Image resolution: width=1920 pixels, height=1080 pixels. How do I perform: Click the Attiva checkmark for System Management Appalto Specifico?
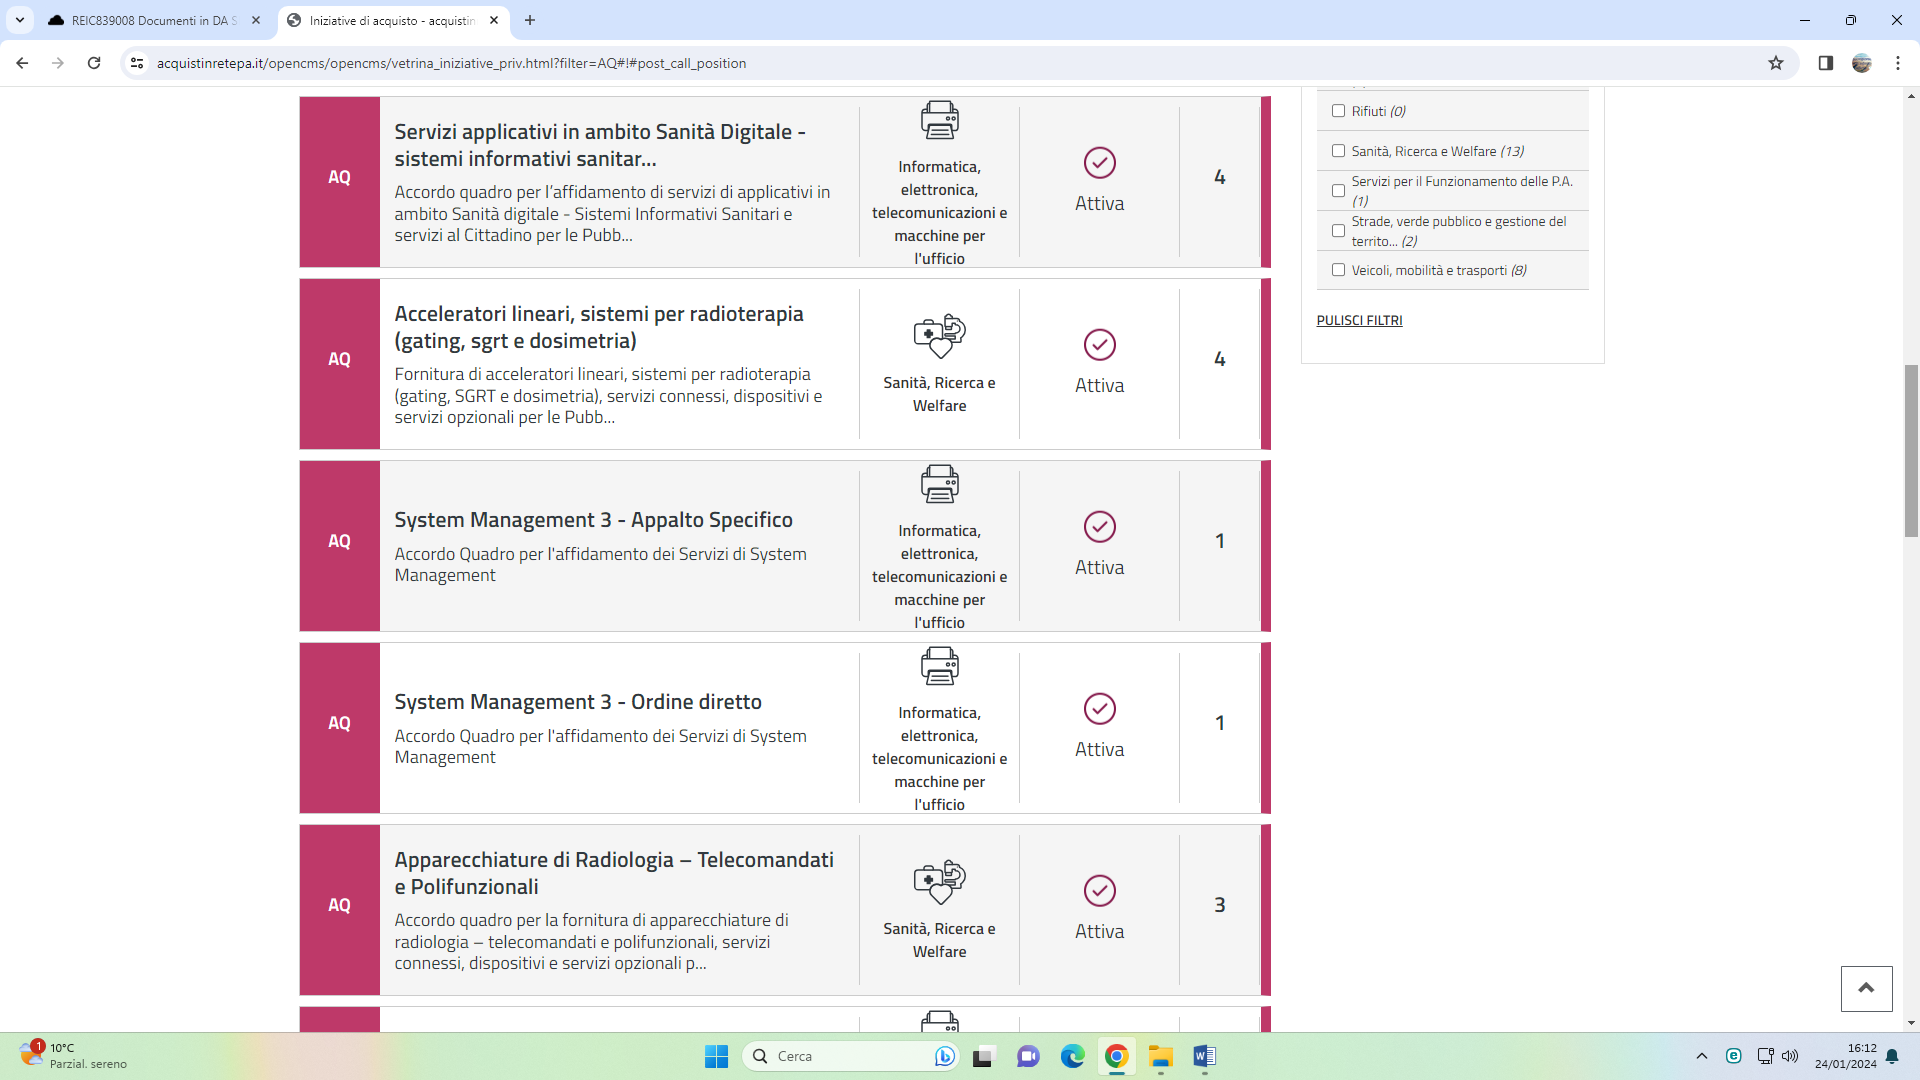[x=1099, y=527]
